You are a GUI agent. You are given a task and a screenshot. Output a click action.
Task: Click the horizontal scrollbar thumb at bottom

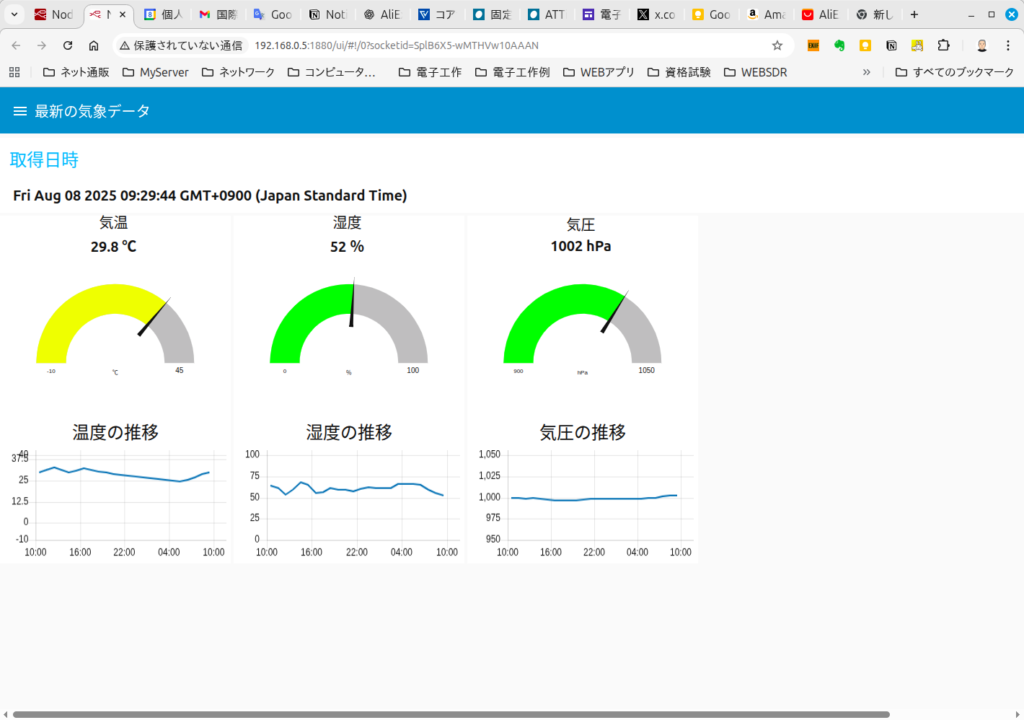click(x=451, y=714)
